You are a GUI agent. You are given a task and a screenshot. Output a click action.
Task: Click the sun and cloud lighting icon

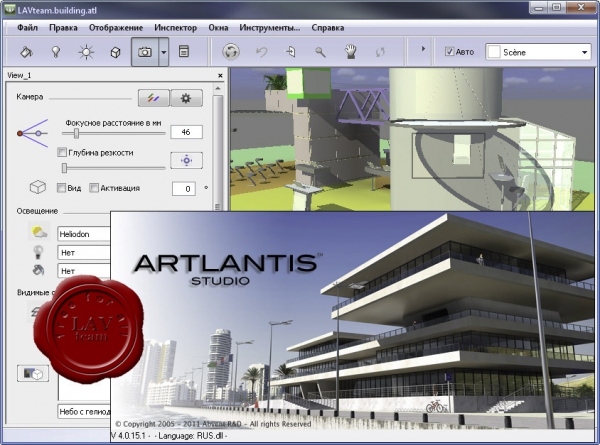39,231
